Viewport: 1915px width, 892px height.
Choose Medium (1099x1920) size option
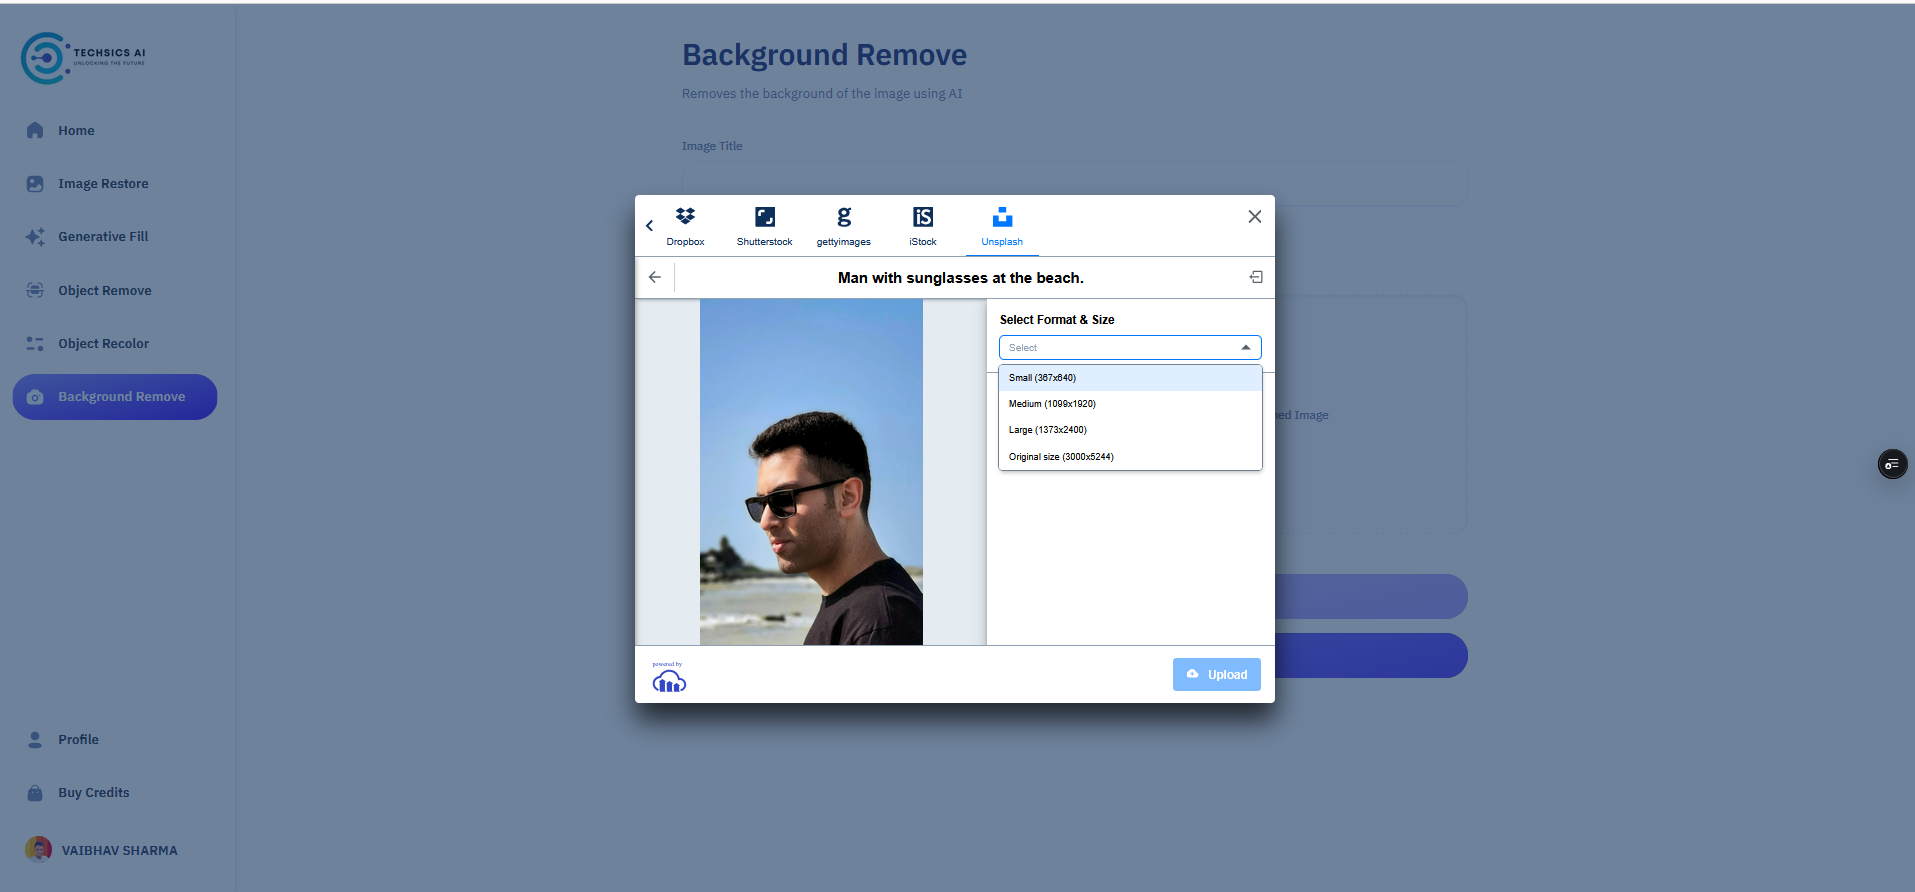[x=1130, y=404]
